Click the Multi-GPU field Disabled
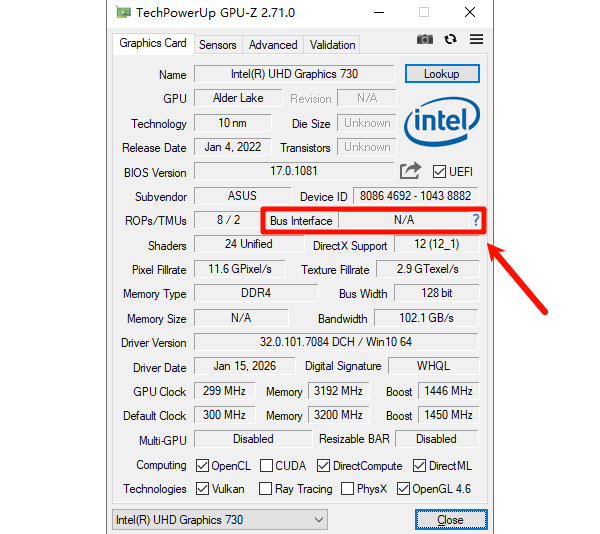Image resolution: width=600 pixels, height=534 pixels. pos(253,439)
